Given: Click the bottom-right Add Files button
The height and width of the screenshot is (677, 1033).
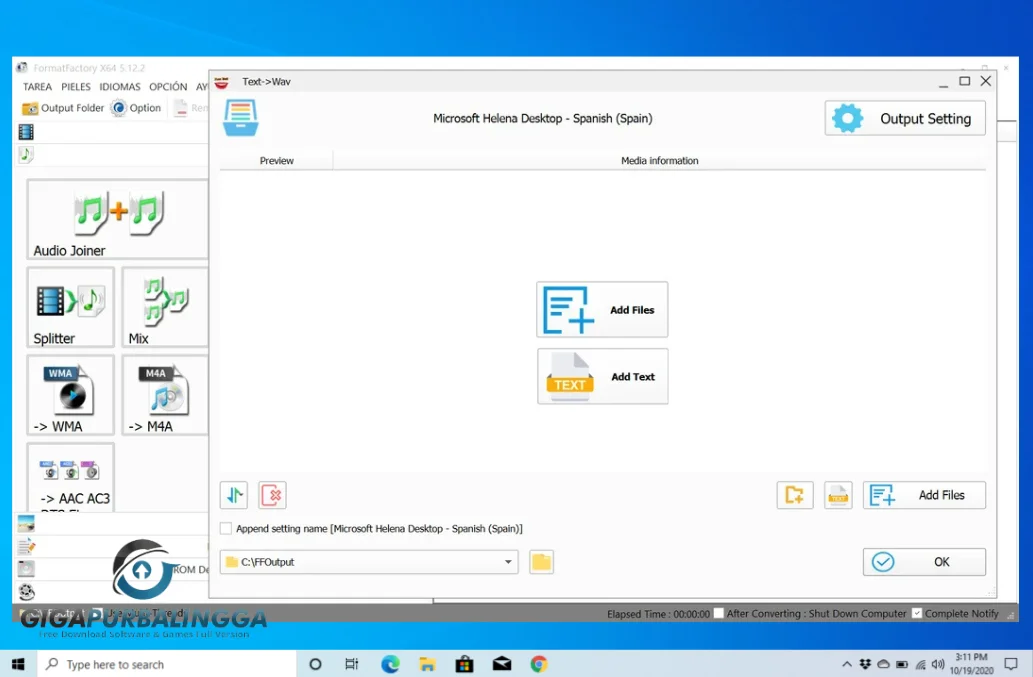Looking at the screenshot, I should pos(924,495).
